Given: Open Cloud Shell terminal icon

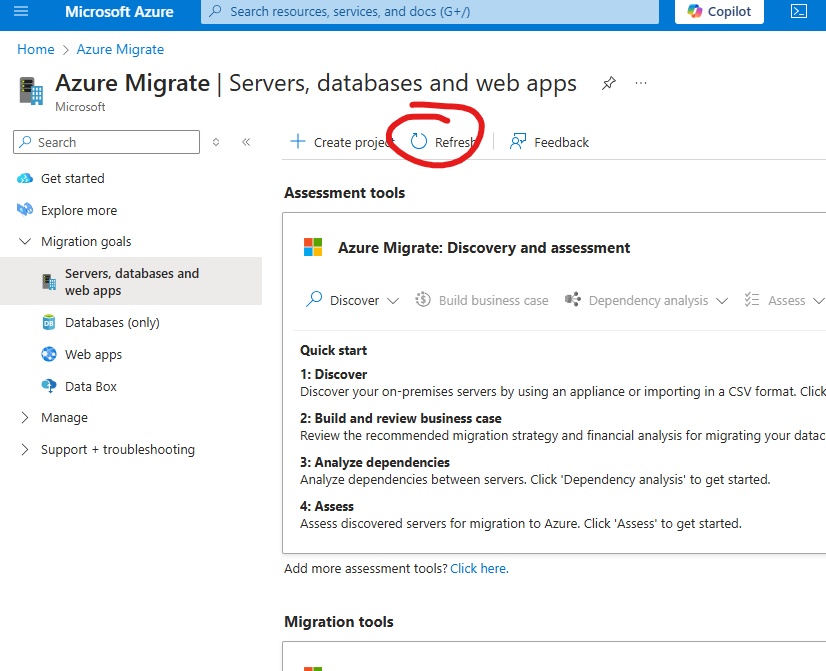Looking at the screenshot, I should (x=799, y=12).
